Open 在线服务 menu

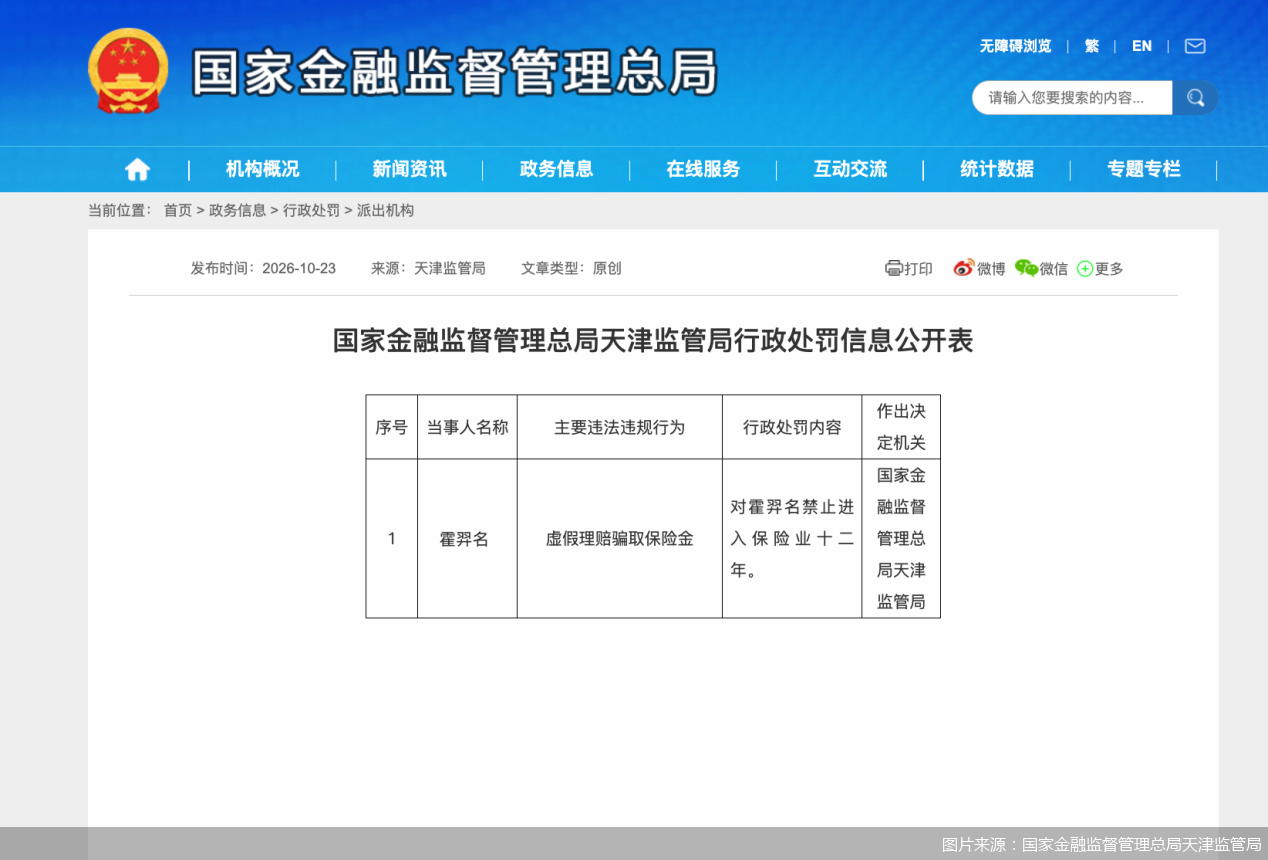703,170
